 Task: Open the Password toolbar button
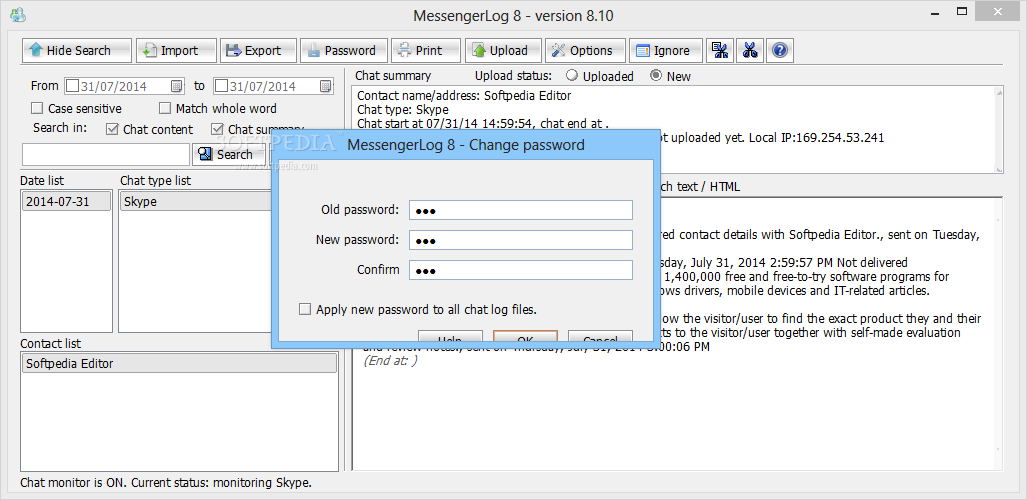pos(344,50)
